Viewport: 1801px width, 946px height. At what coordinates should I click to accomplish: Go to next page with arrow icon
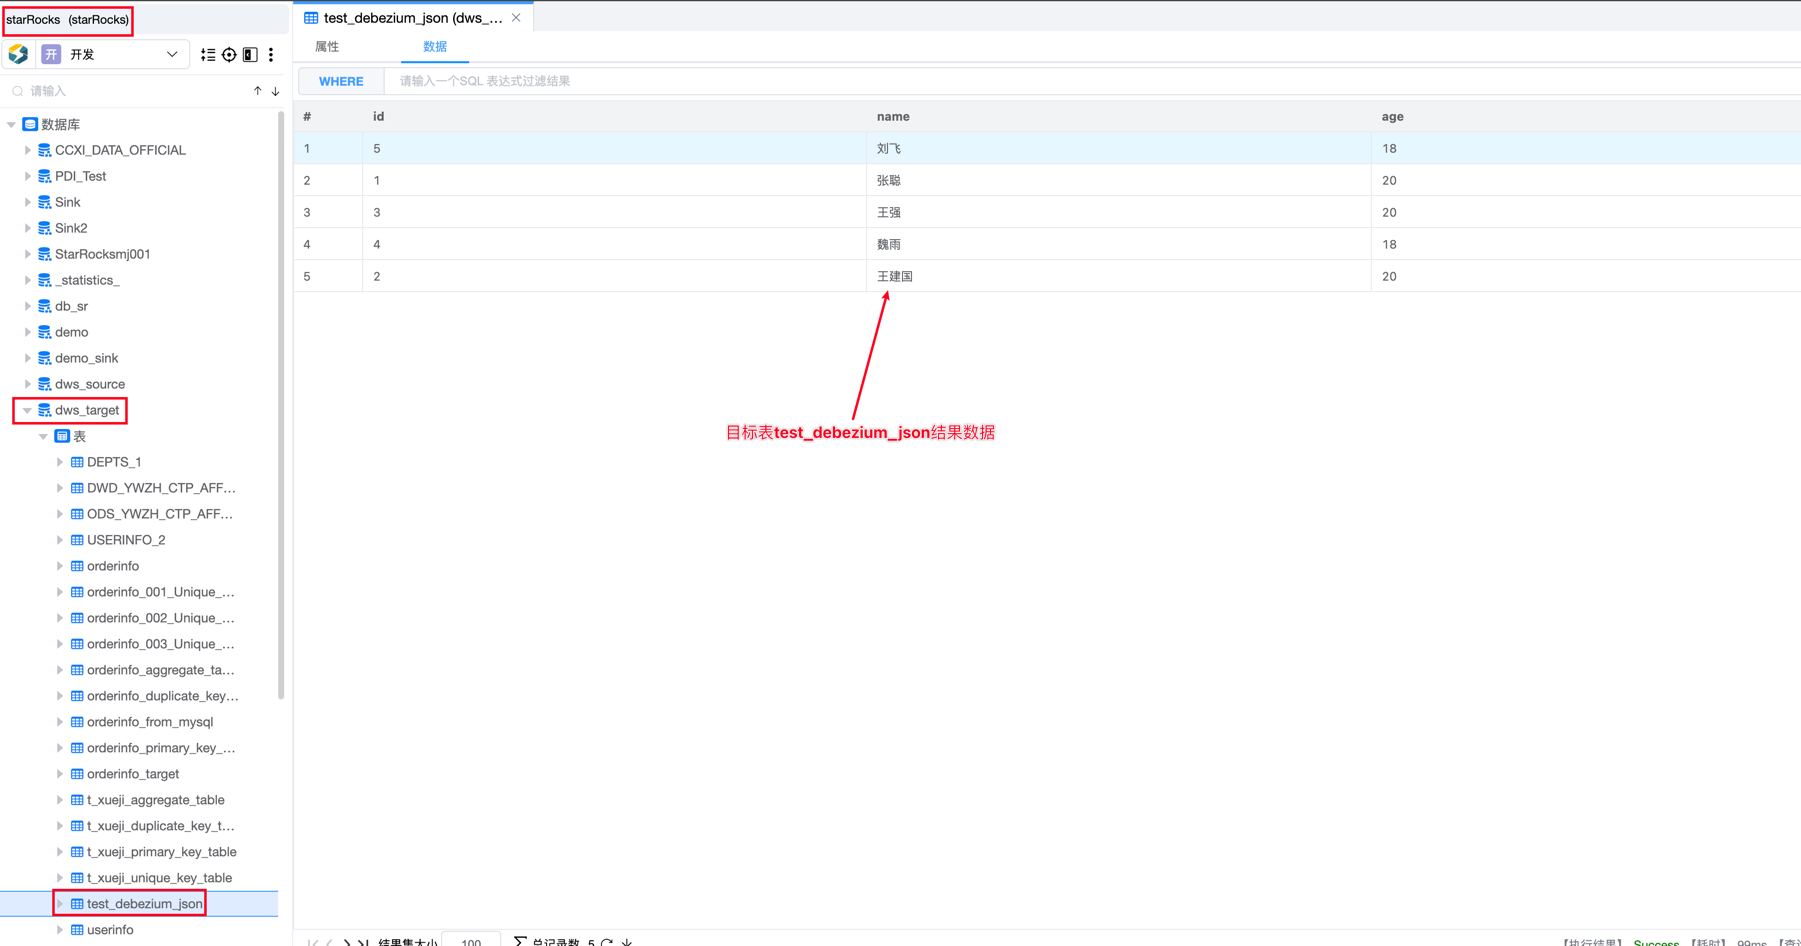point(348,941)
